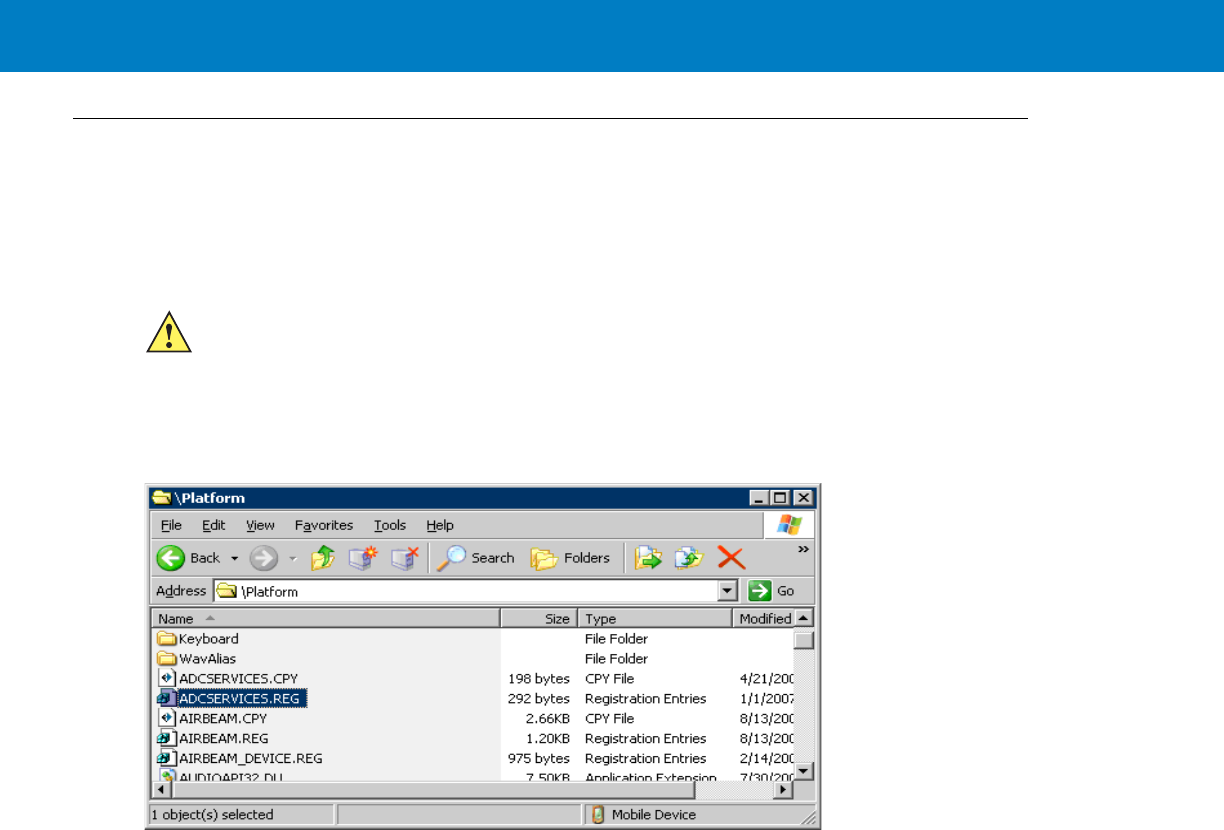Click the Keyboard folder icon

pyautogui.click(x=167, y=639)
